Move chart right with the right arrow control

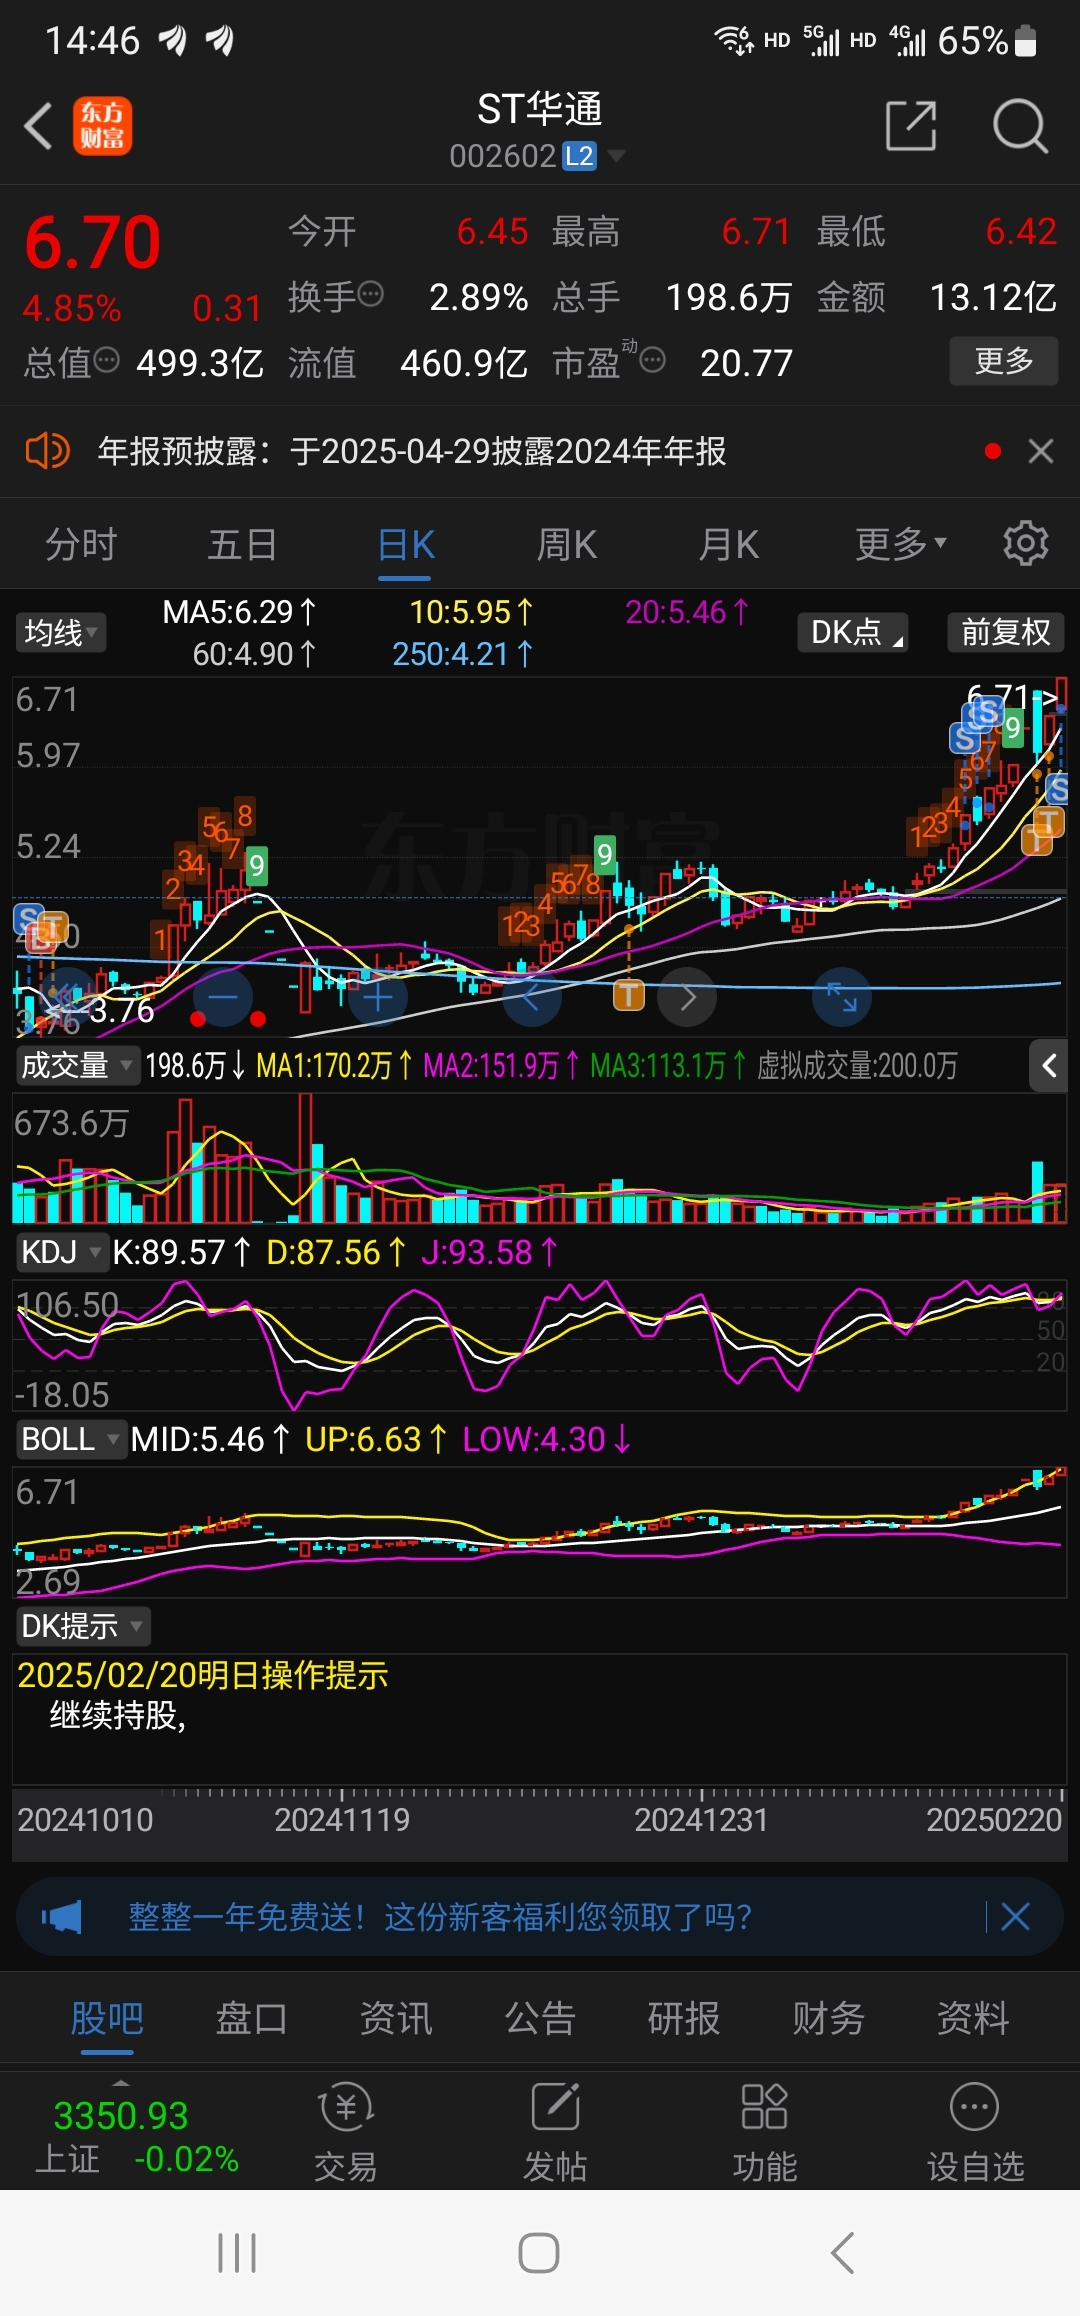point(688,997)
